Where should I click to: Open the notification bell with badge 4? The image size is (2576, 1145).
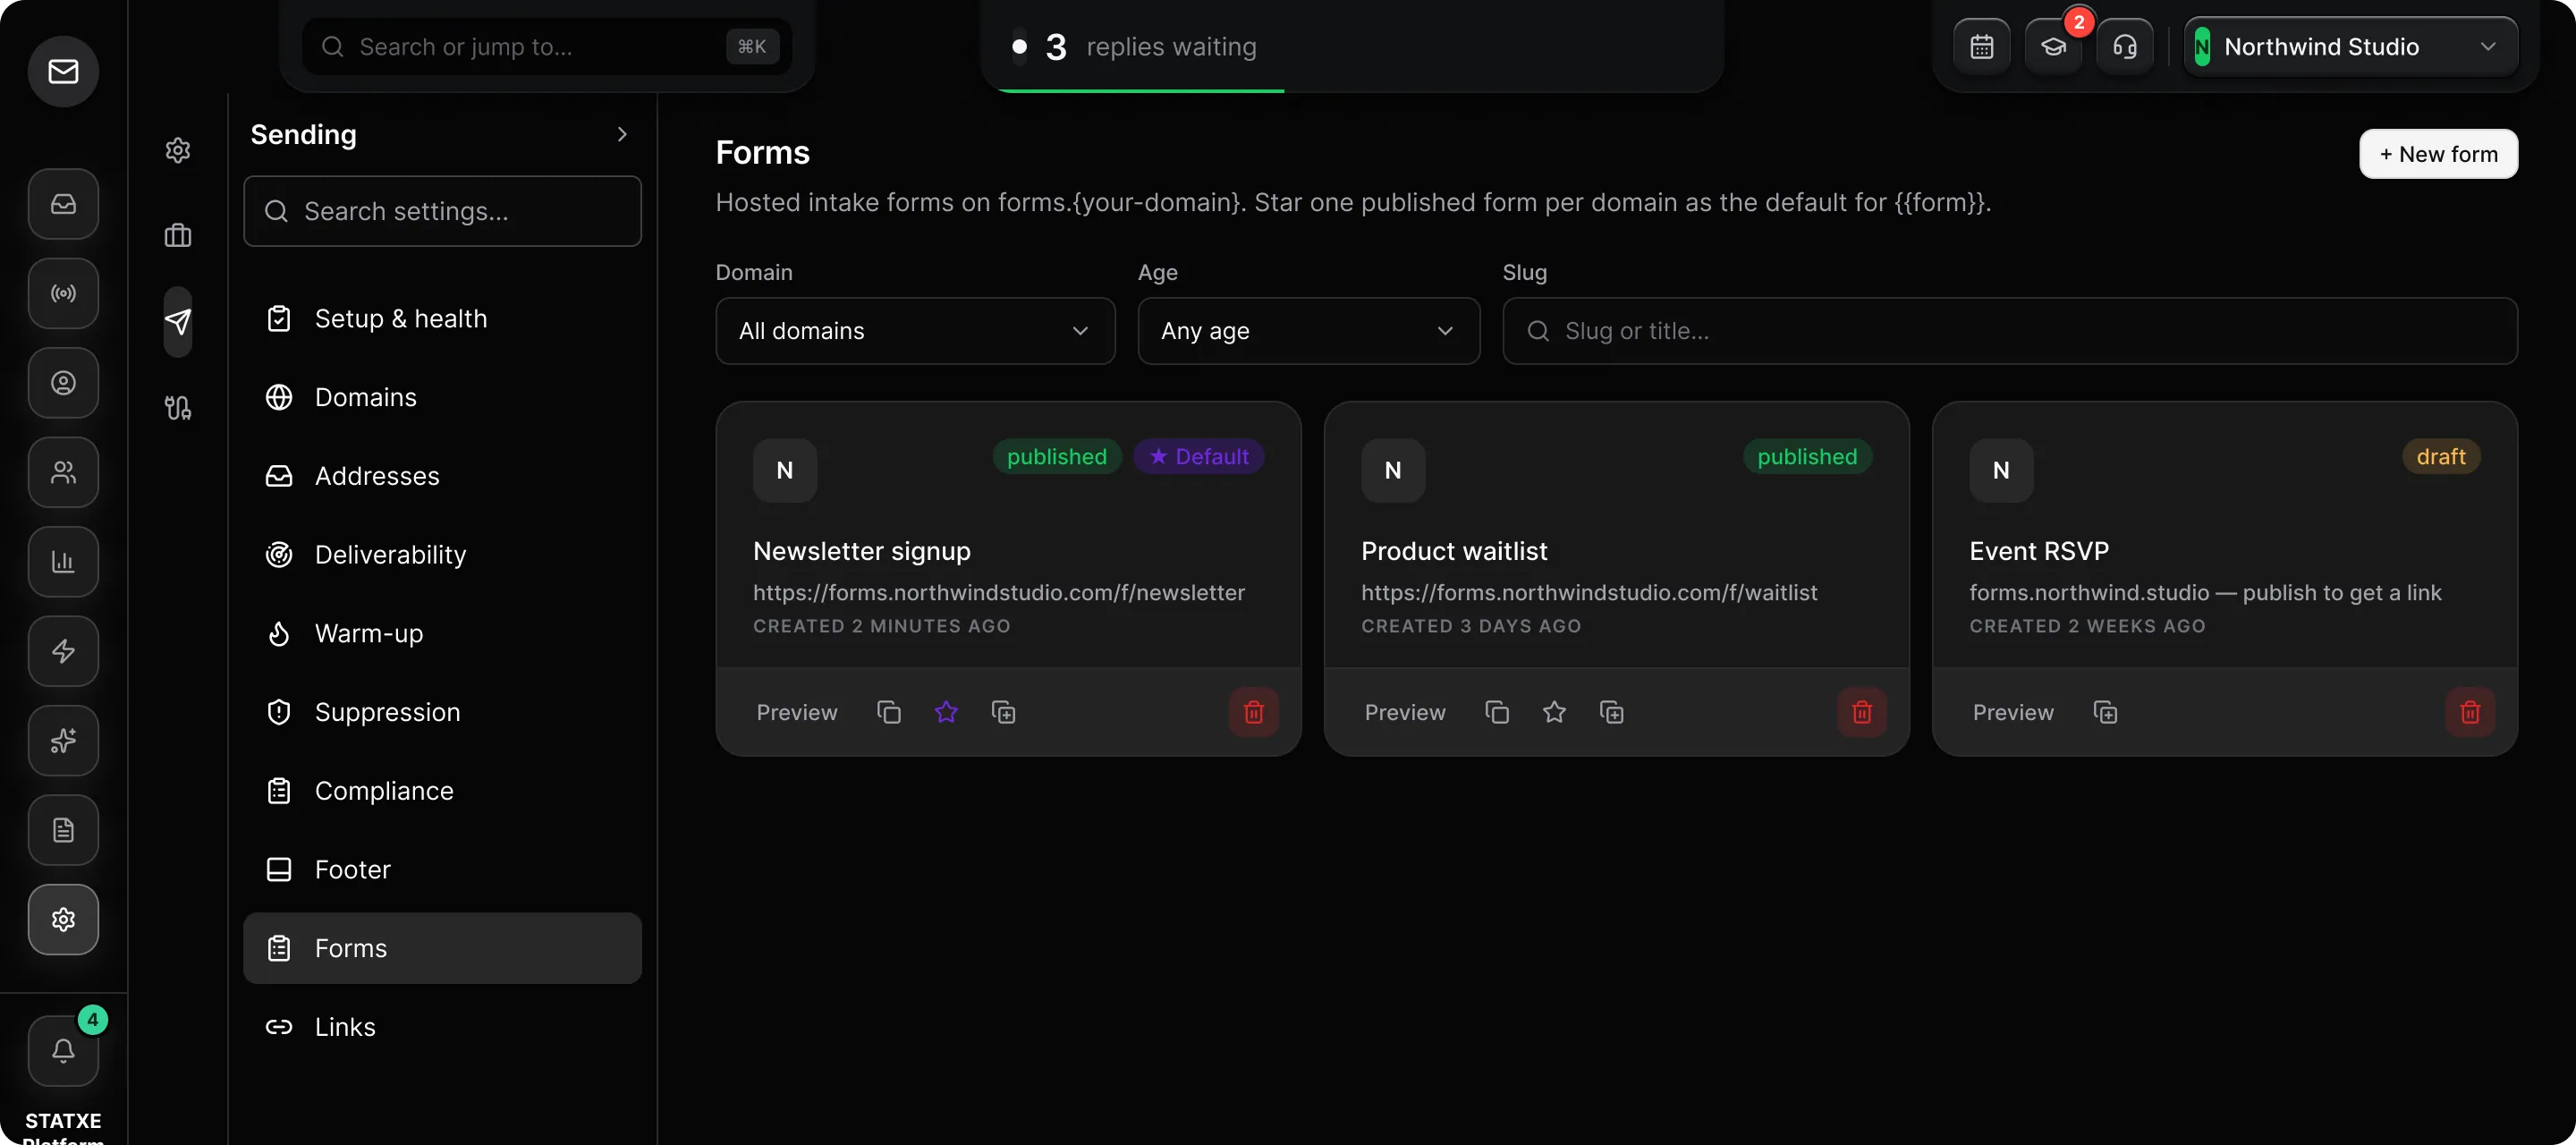[x=63, y=1051]
